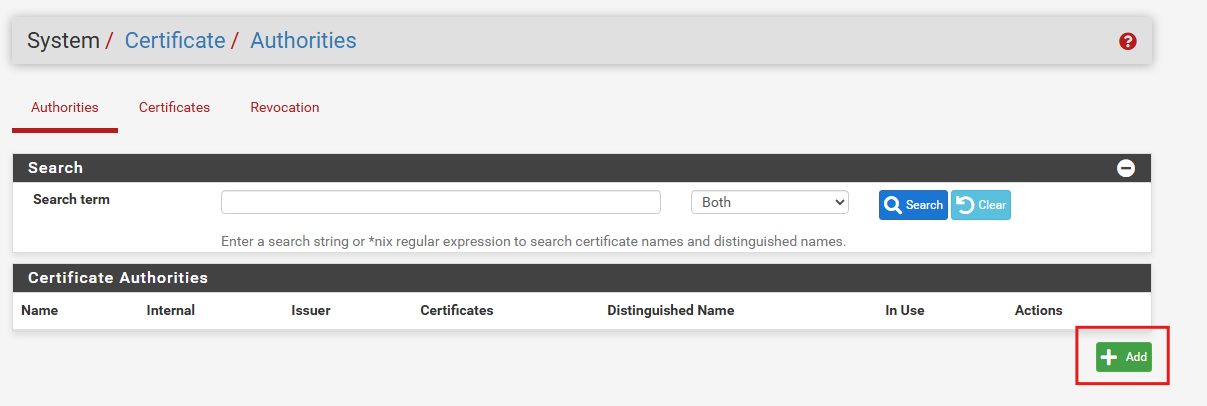This screenshot has height=406, width=1207.
Task: Collapse the Search panel with minus icon
Action: coord(1126,168)
